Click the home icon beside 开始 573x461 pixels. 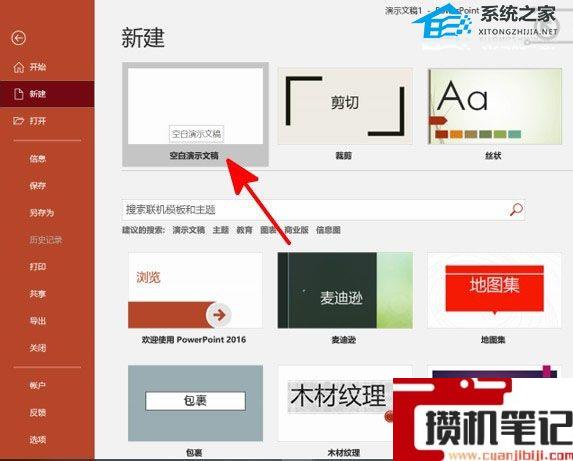[19, 67]
